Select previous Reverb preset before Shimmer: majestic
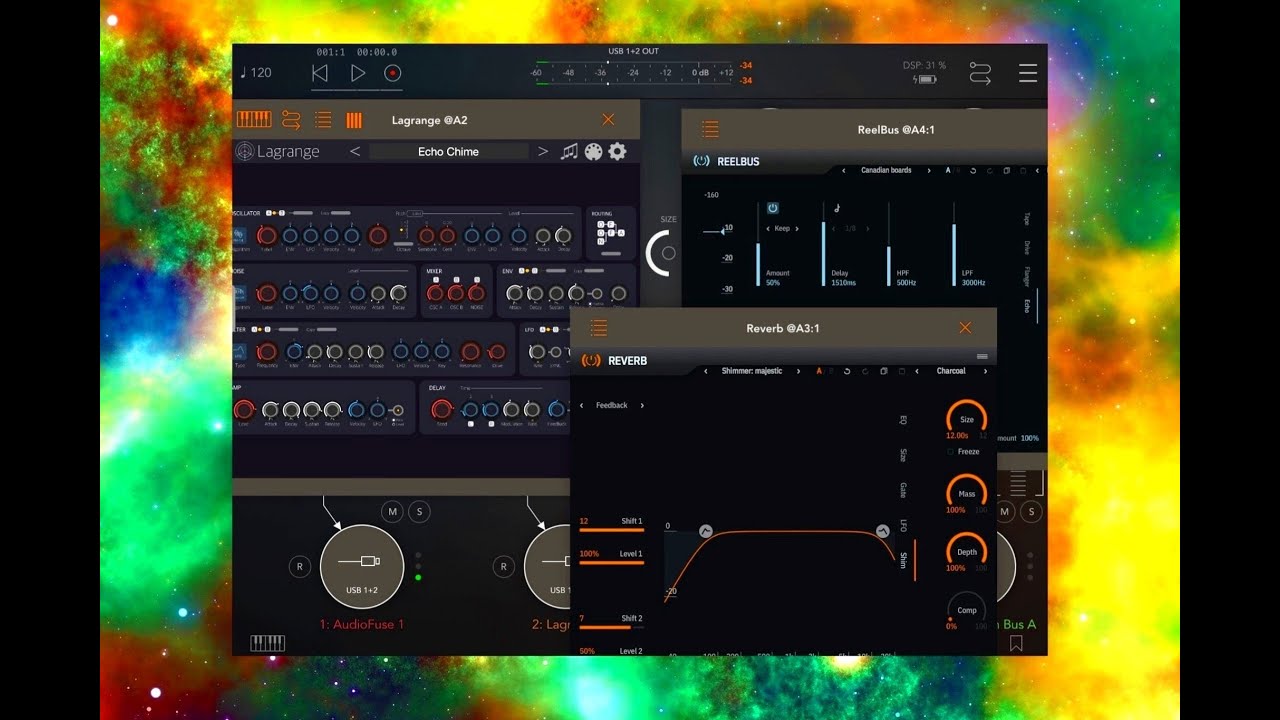 tap(706, 371)
